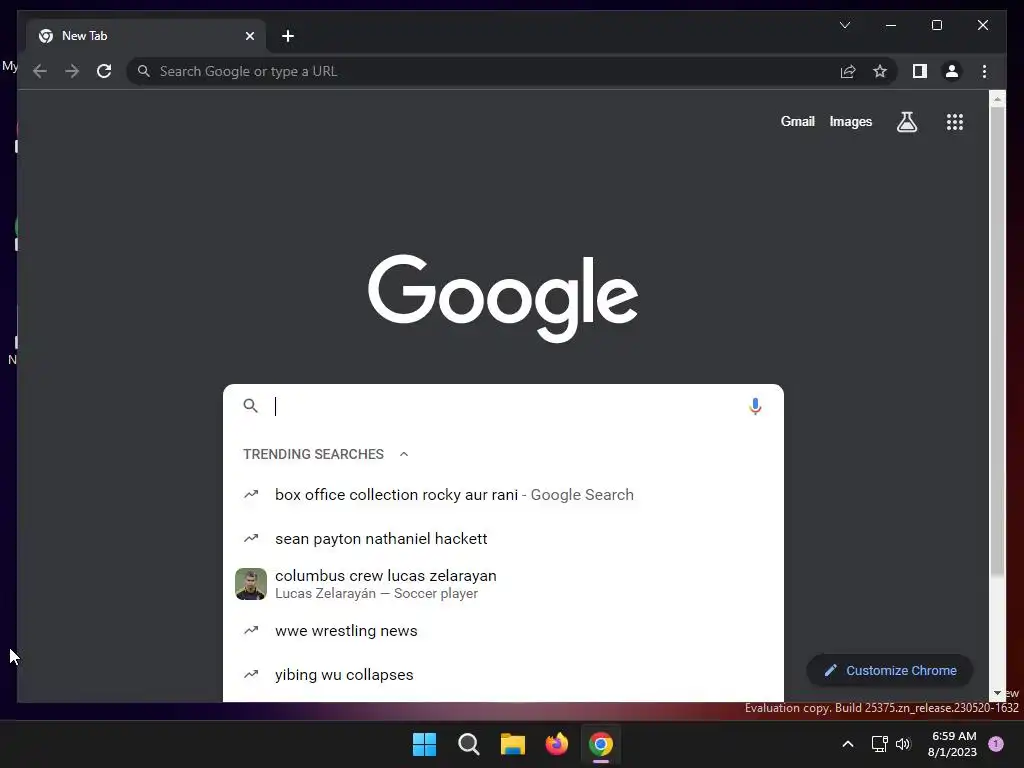Open the Windows Start menu
This screenshot has height=768, width=1024.
point(424,744)
